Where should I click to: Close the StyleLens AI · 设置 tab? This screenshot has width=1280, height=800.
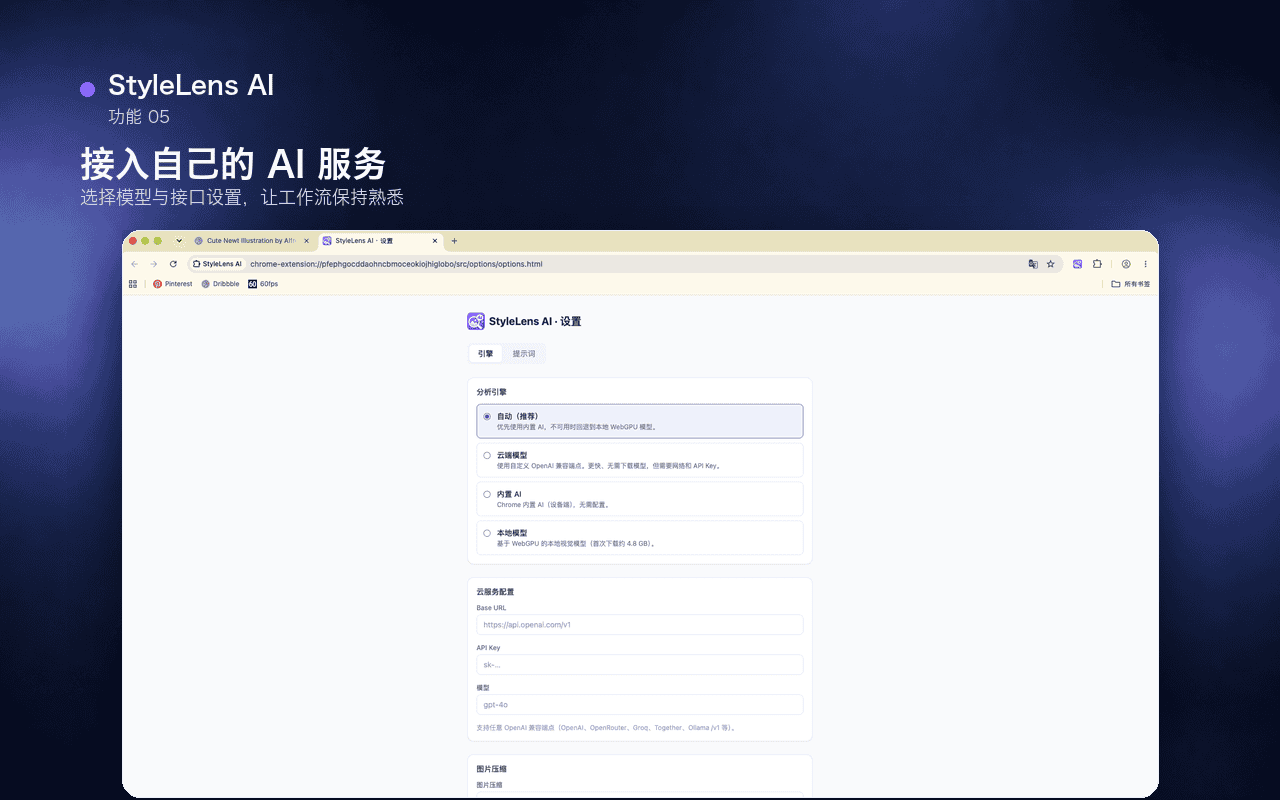[x=434, y=241]
